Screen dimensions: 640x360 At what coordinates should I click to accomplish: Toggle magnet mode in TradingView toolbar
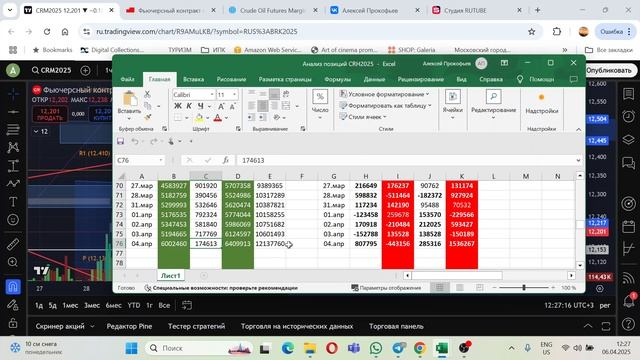coord(13,287)
